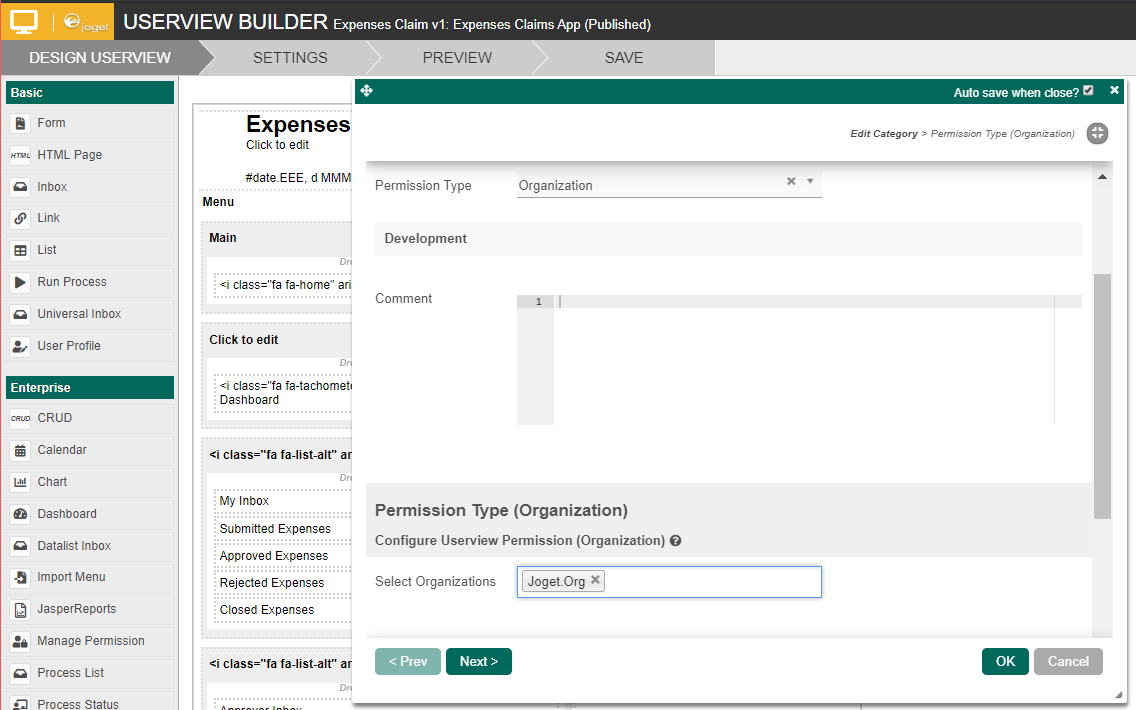Click inside the Comment code editor
Screen dimensions: 1136x710
point(800,360)
